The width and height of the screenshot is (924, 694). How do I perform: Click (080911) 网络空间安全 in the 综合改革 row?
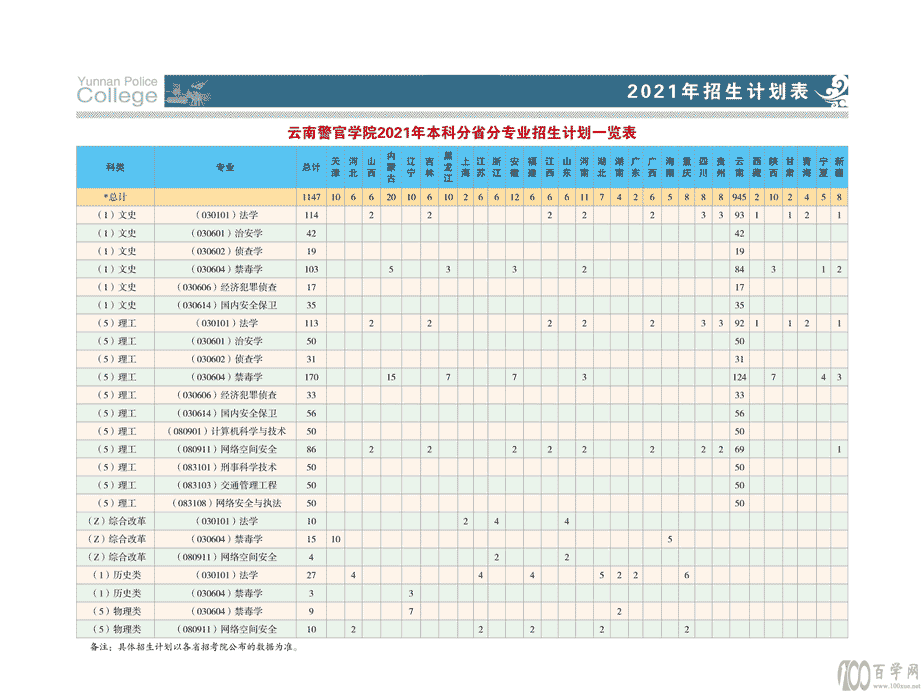coord(226,557)
